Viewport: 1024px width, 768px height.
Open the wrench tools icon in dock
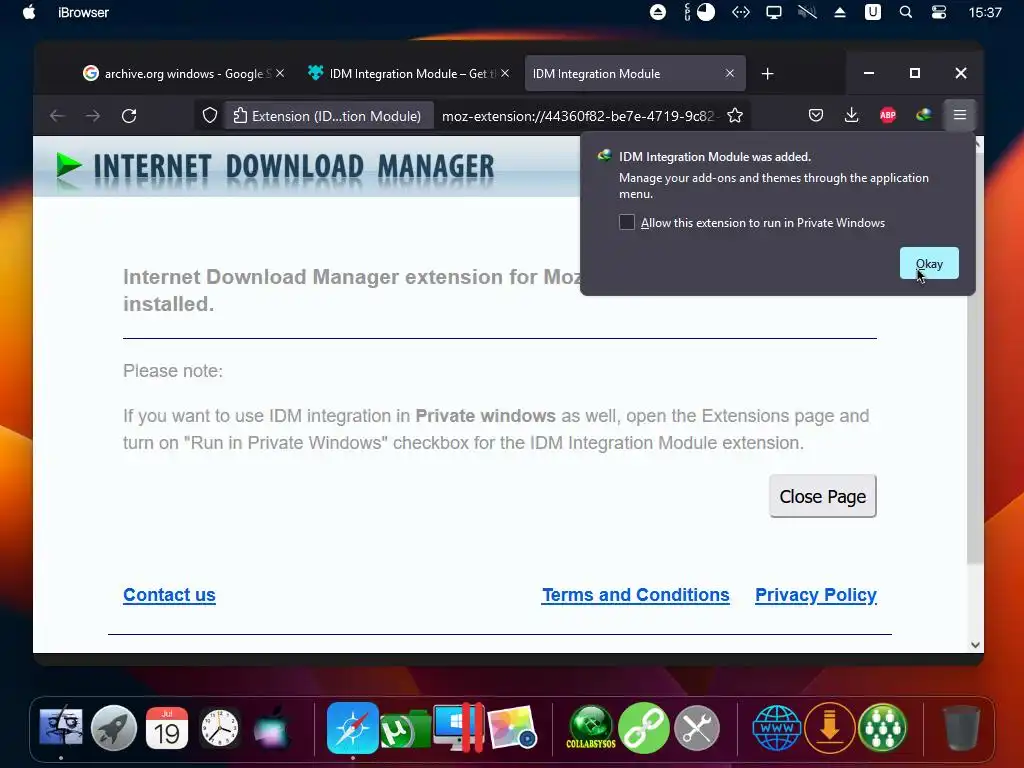(697, 728)
